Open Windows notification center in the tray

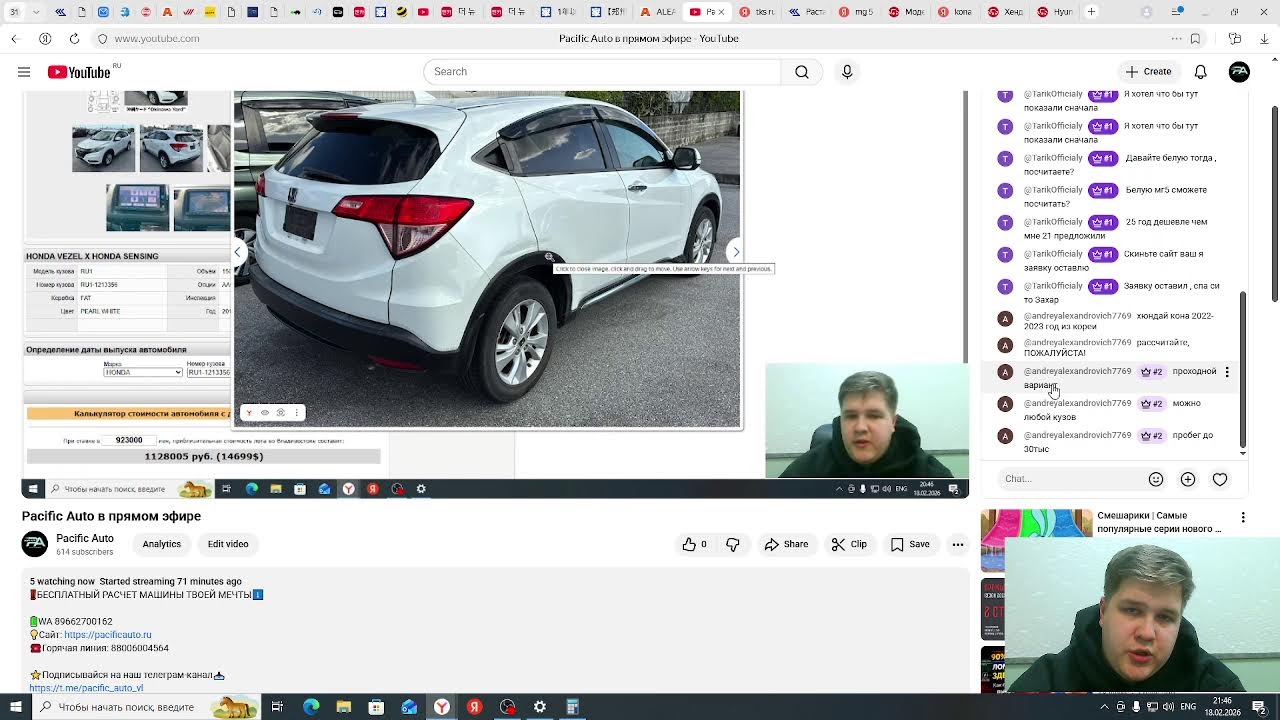pyautogui.click(x=1260, y=707)
